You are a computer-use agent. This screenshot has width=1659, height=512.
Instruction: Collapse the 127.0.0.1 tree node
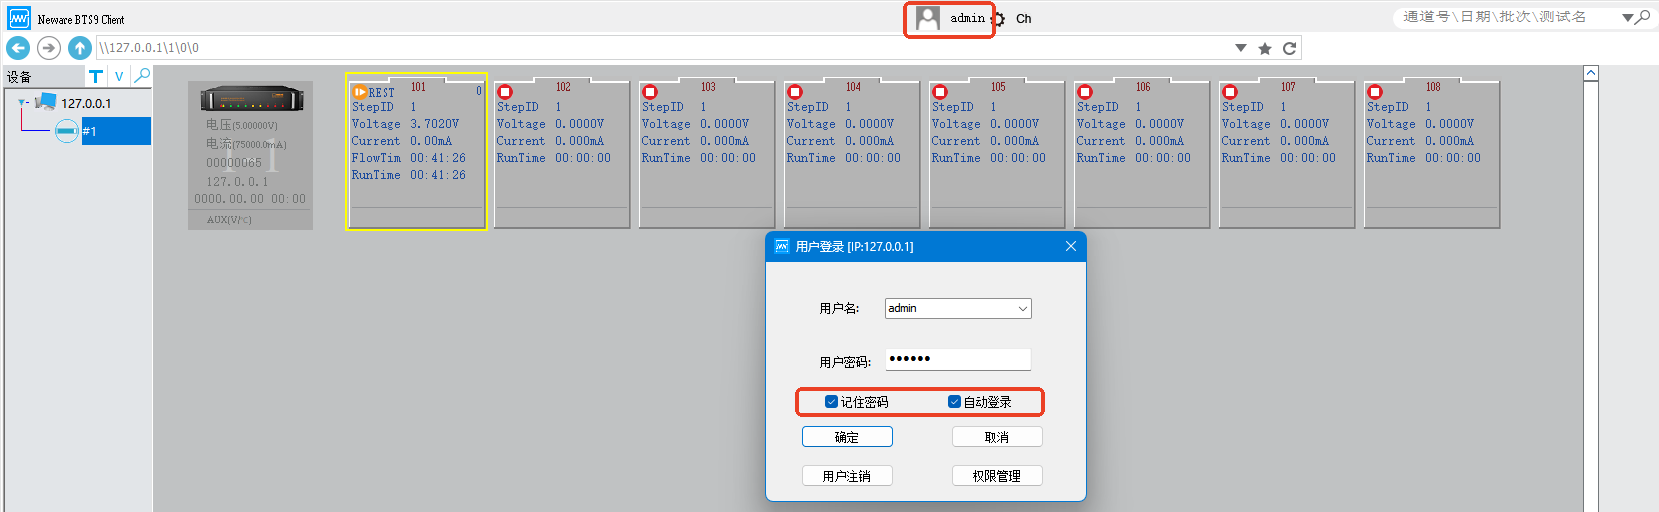click(23, 102)
